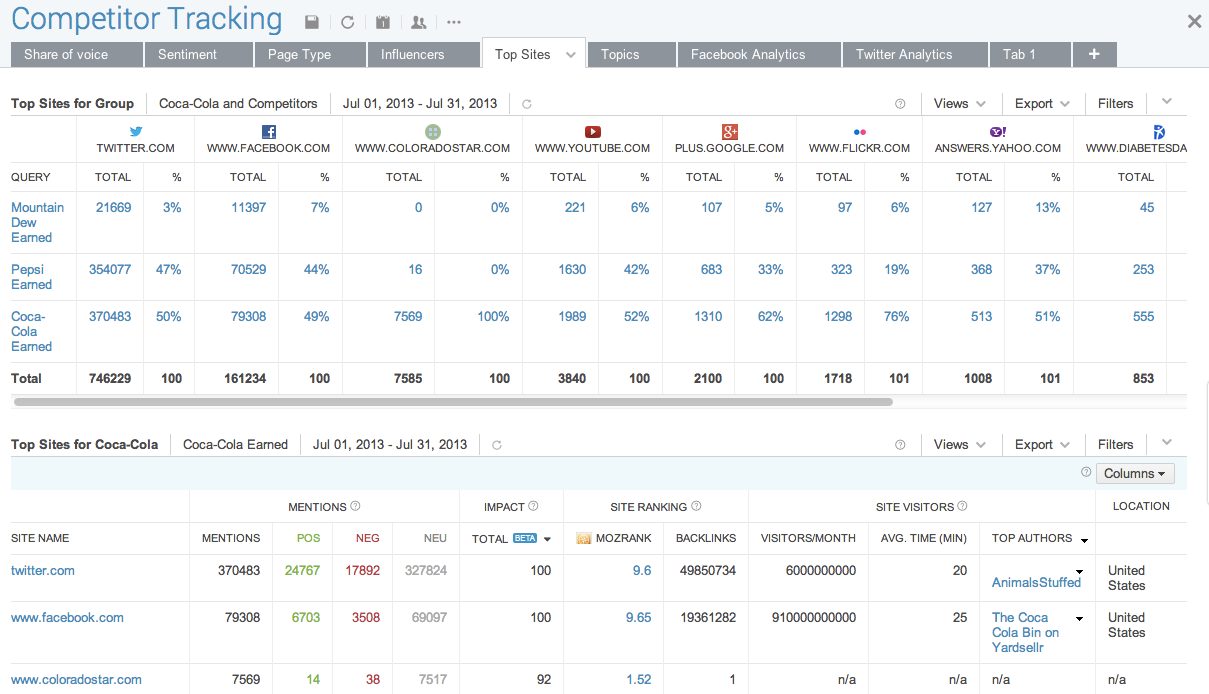Click the Google Plus icon column header
Image resolution: width=1209 pixels, height=694 pixels.
tap(729, 131)
